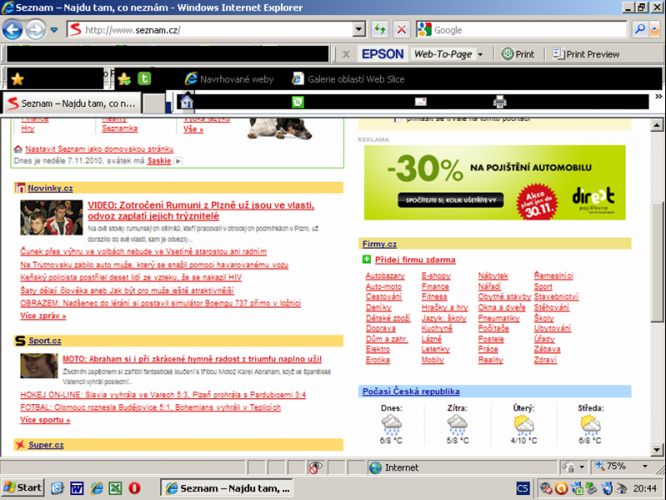
Task: Tick the trvale přihlásit checkbox
Action: [x=398, y=120]
